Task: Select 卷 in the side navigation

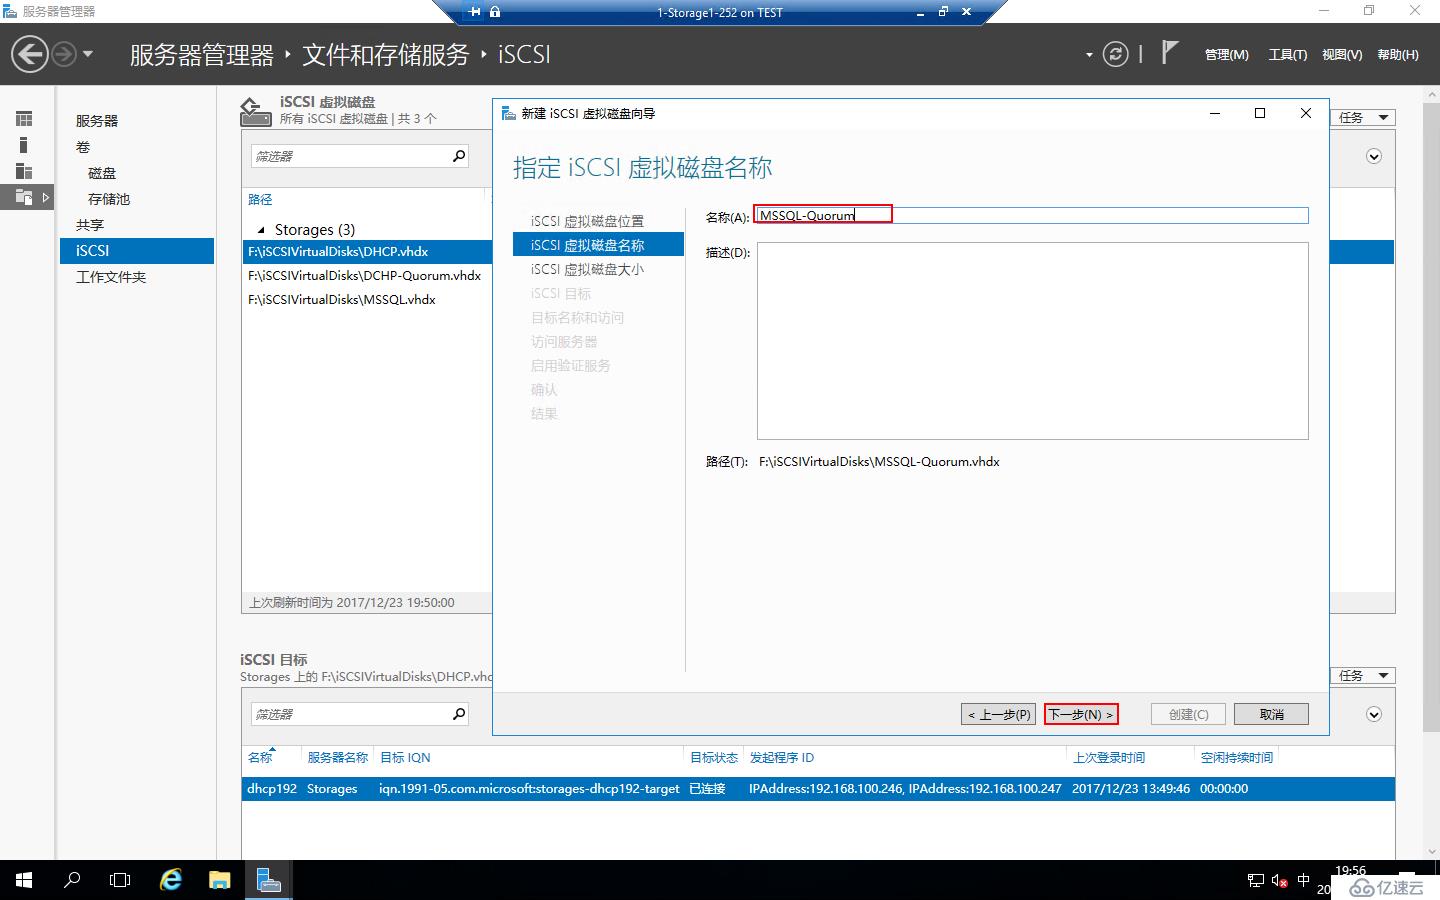Action: click(x=83, y=147)
